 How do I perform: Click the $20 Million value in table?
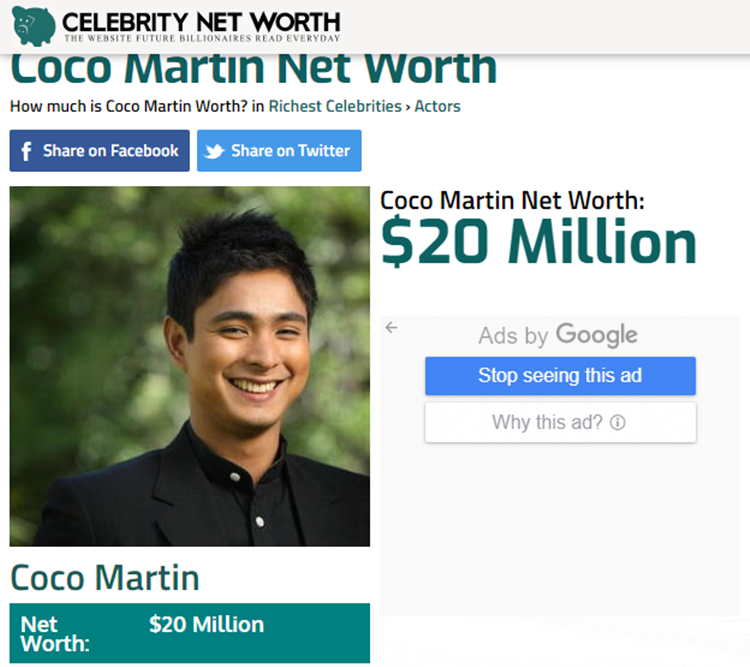click(207, 624)
